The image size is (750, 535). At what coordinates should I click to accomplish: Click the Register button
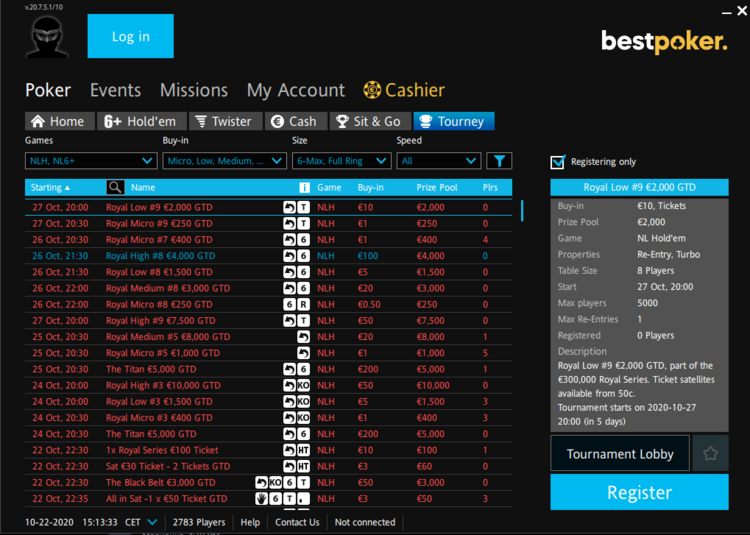point(640,492)
